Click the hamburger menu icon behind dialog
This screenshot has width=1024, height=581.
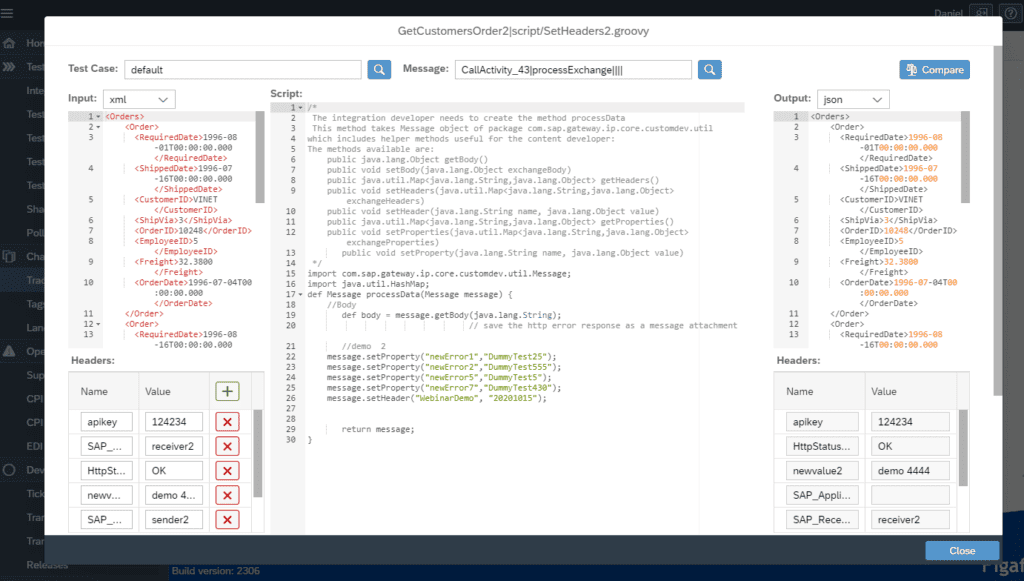(7, 13)
